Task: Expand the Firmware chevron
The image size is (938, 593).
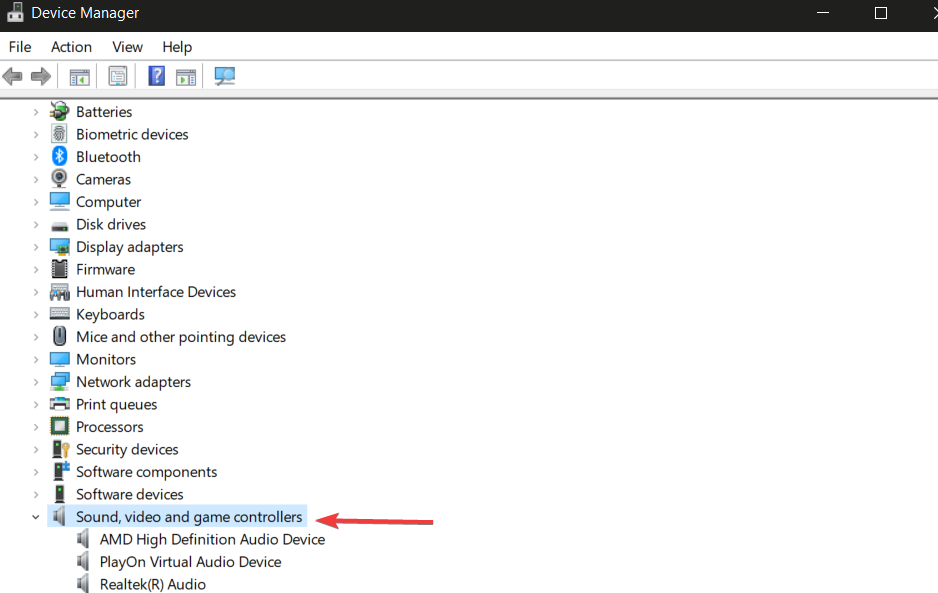Action: [x=36, y=270]
